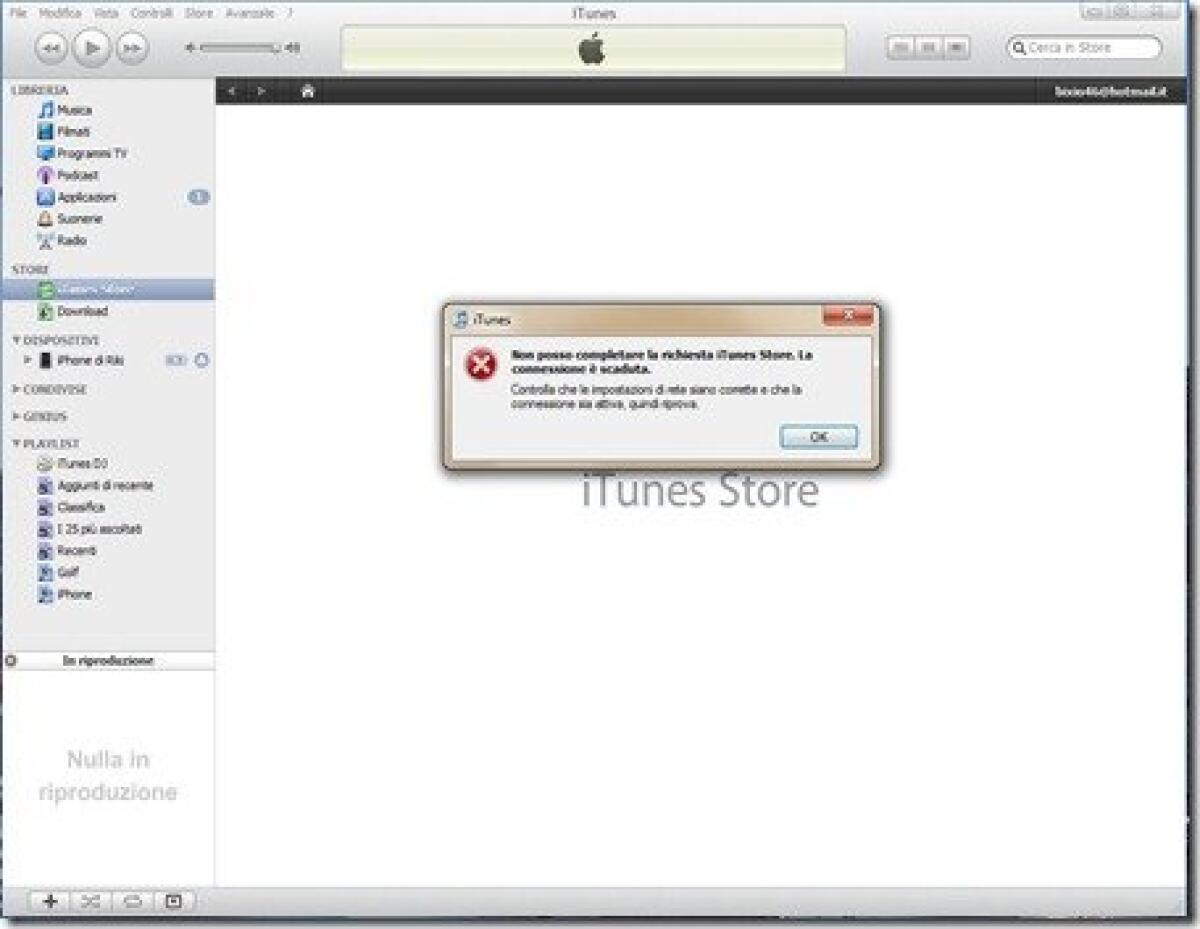The width and height of the screenshot is (1200, 929).
Task: Click the Store home button
Action: [x=307, y=90]
